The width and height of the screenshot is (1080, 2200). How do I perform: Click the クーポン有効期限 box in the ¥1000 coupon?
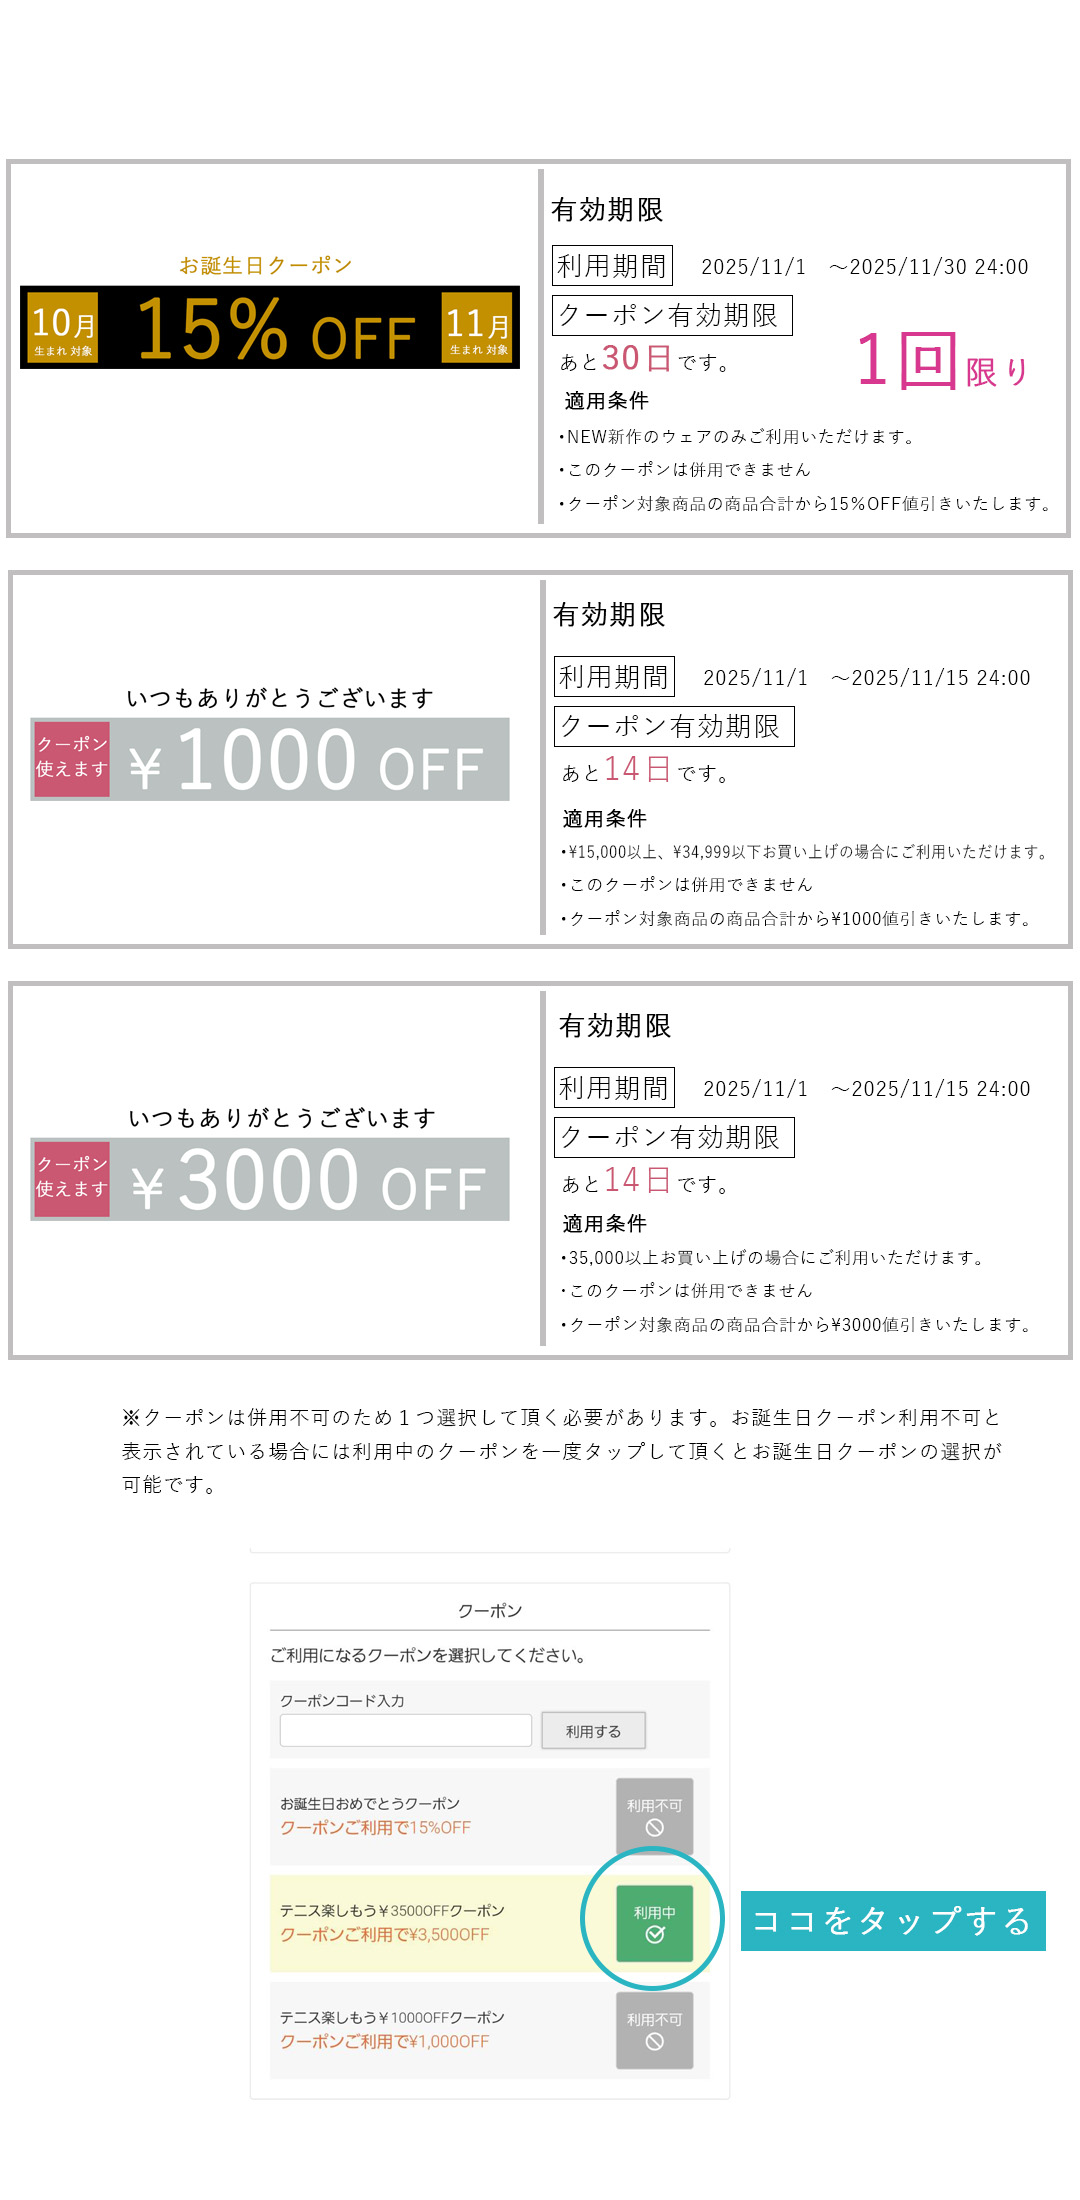click(674, 726)
